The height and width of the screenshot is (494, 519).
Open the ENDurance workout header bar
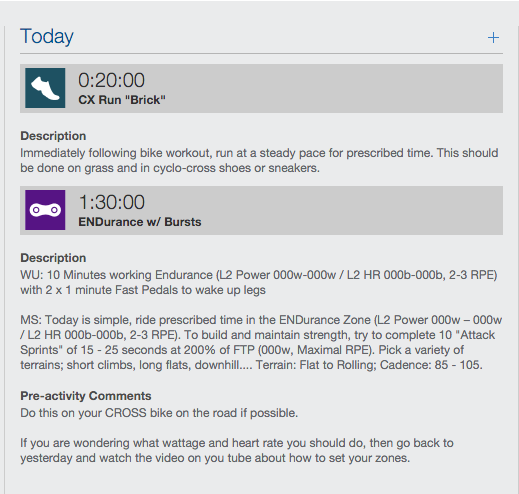[261, 210]
